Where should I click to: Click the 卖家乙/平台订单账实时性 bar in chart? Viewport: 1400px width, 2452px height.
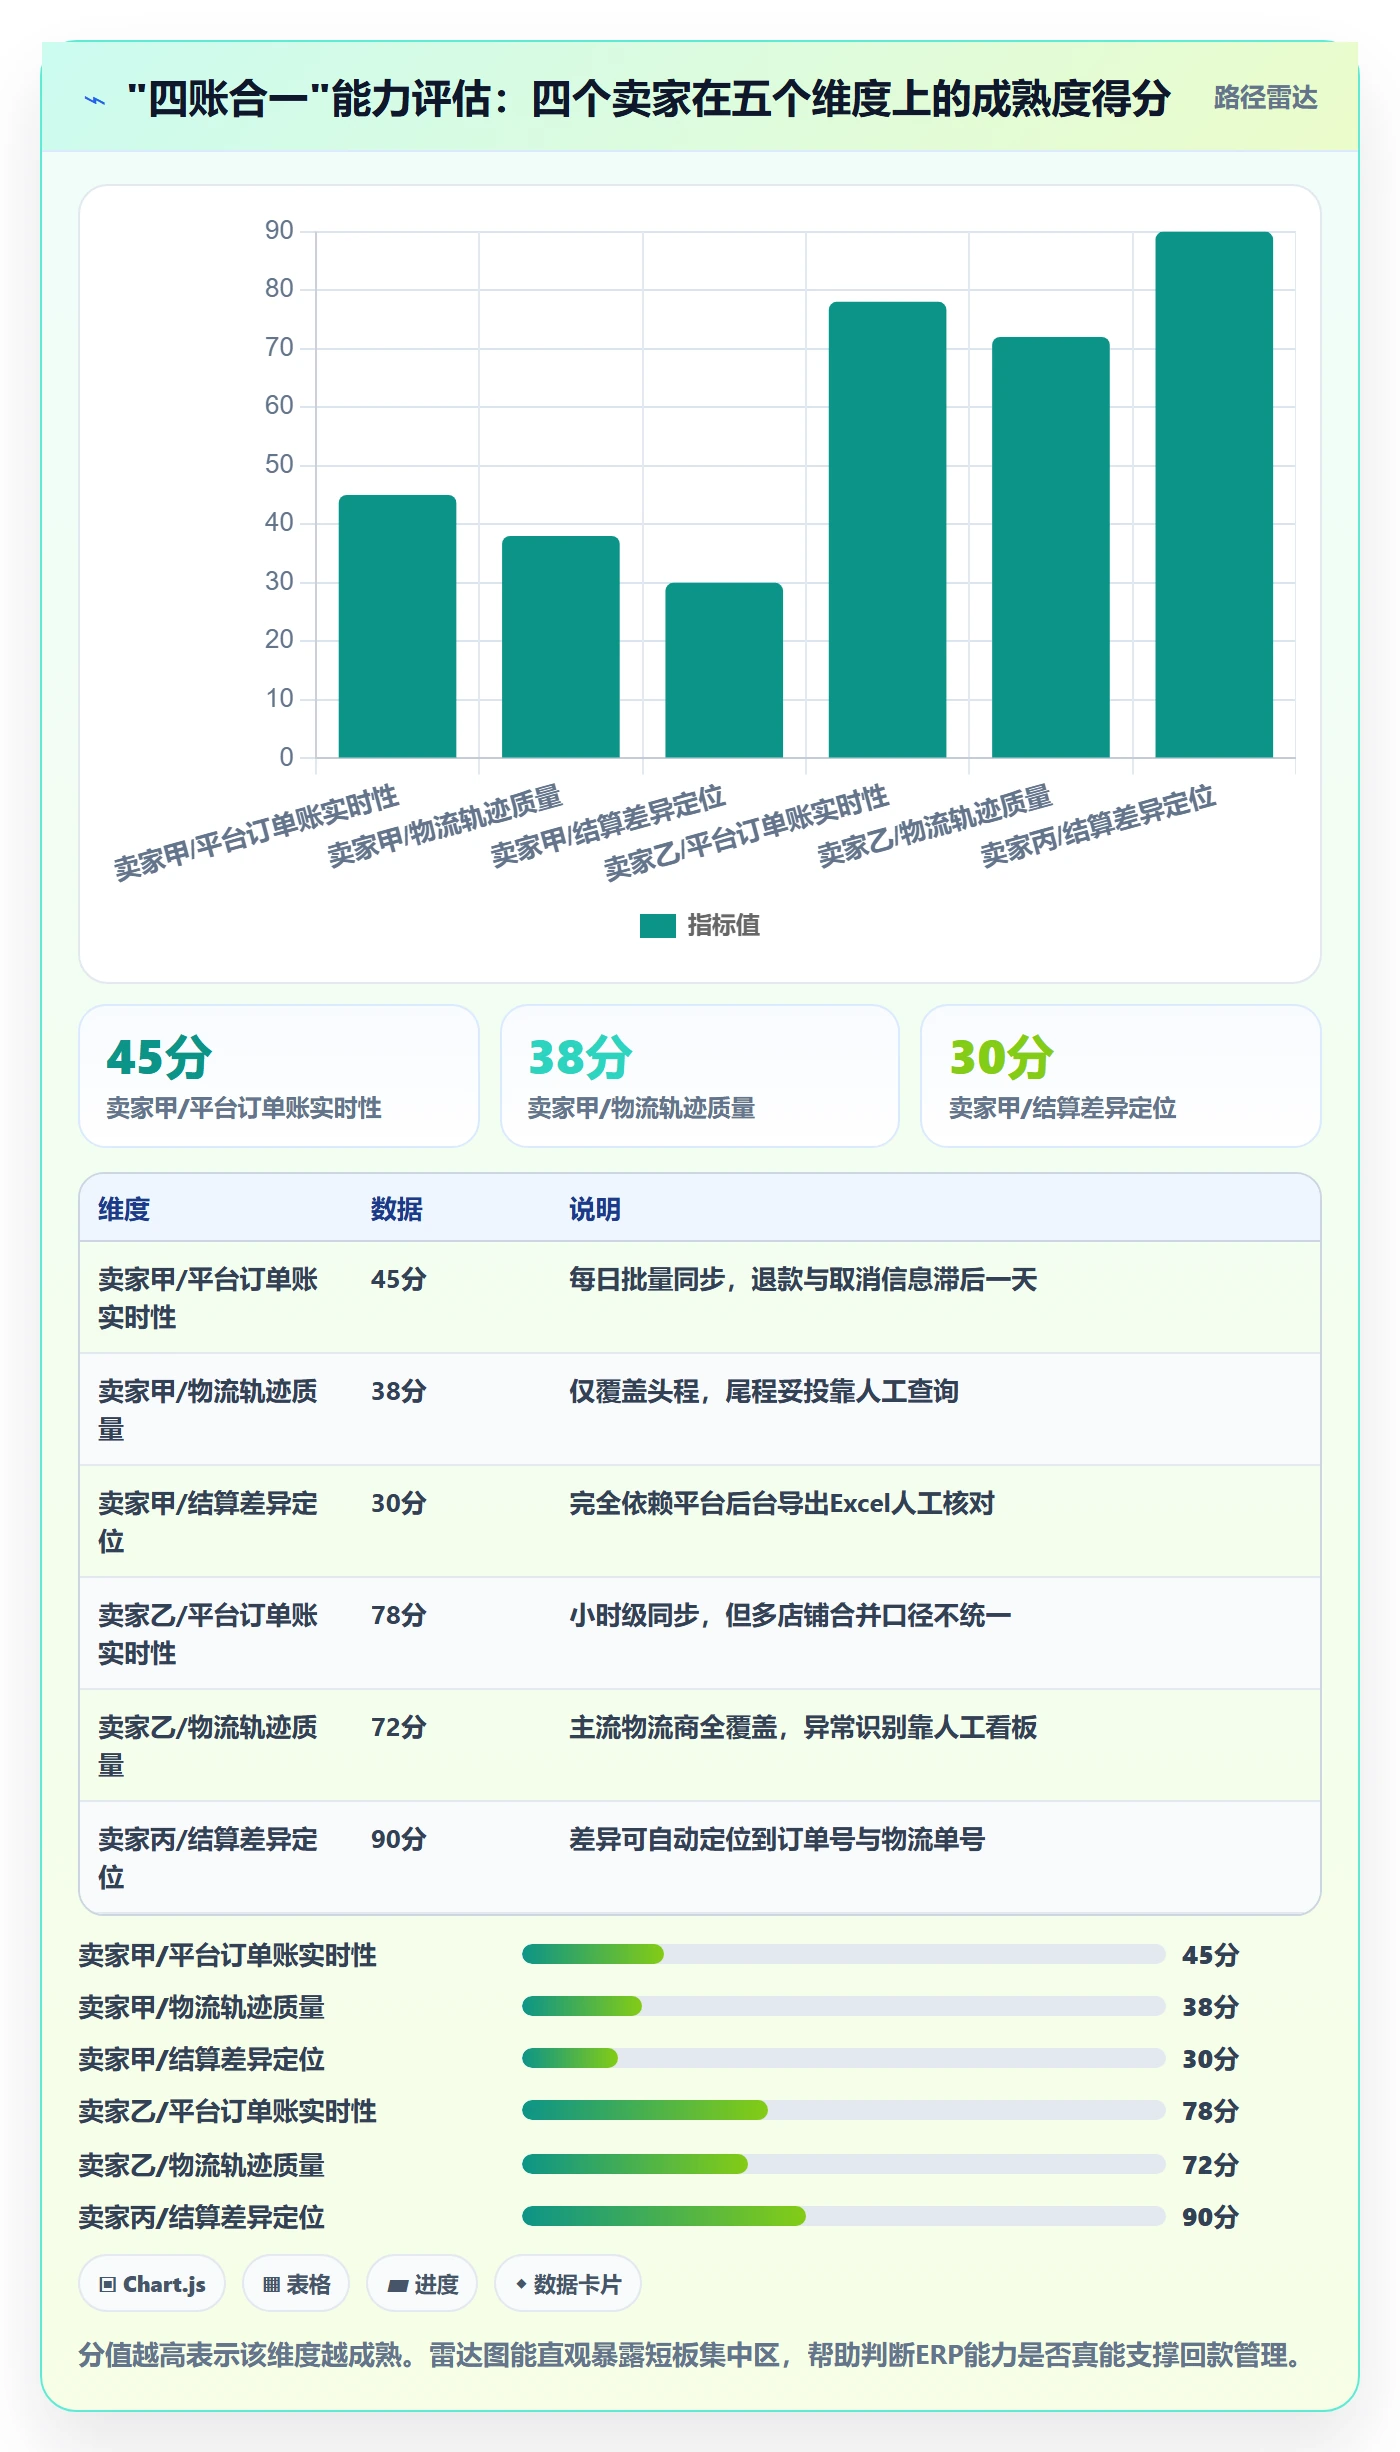887,530
